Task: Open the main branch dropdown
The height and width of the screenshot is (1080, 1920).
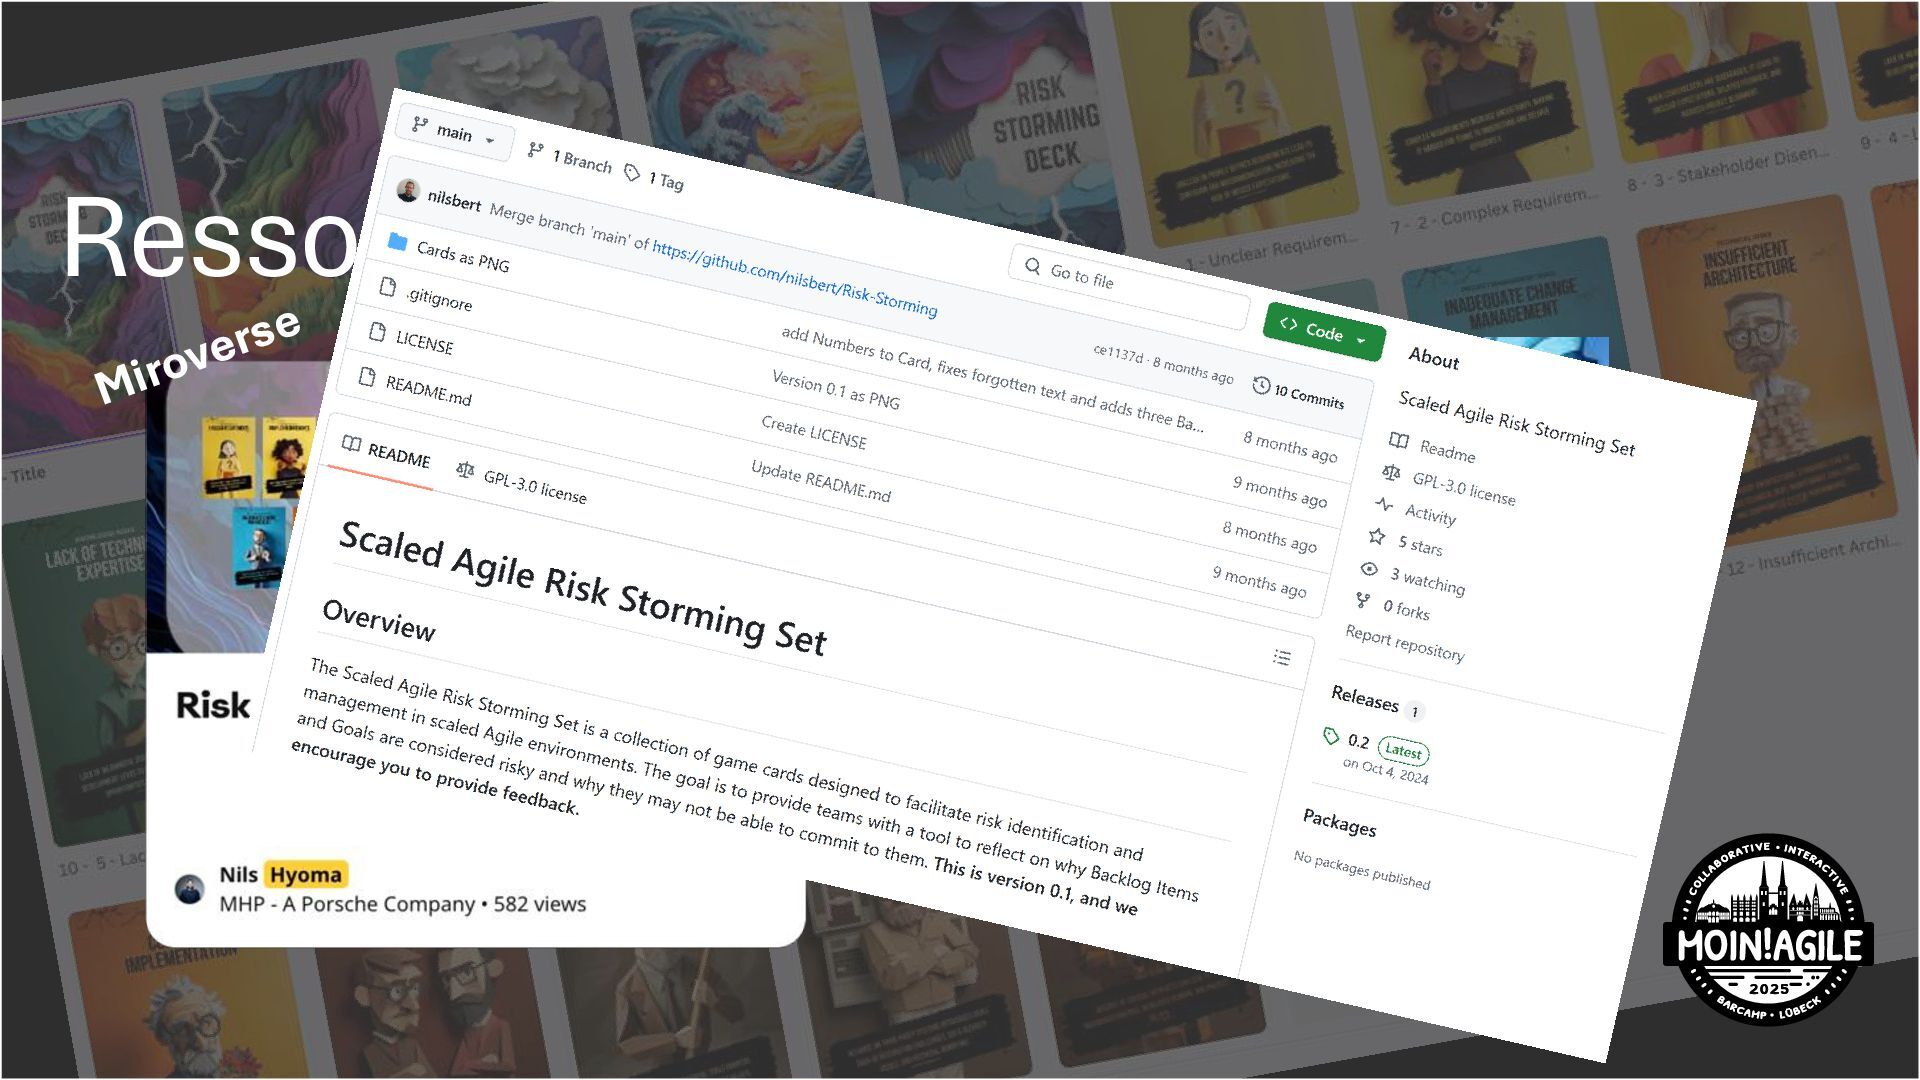Action: (x=455, y=134)
